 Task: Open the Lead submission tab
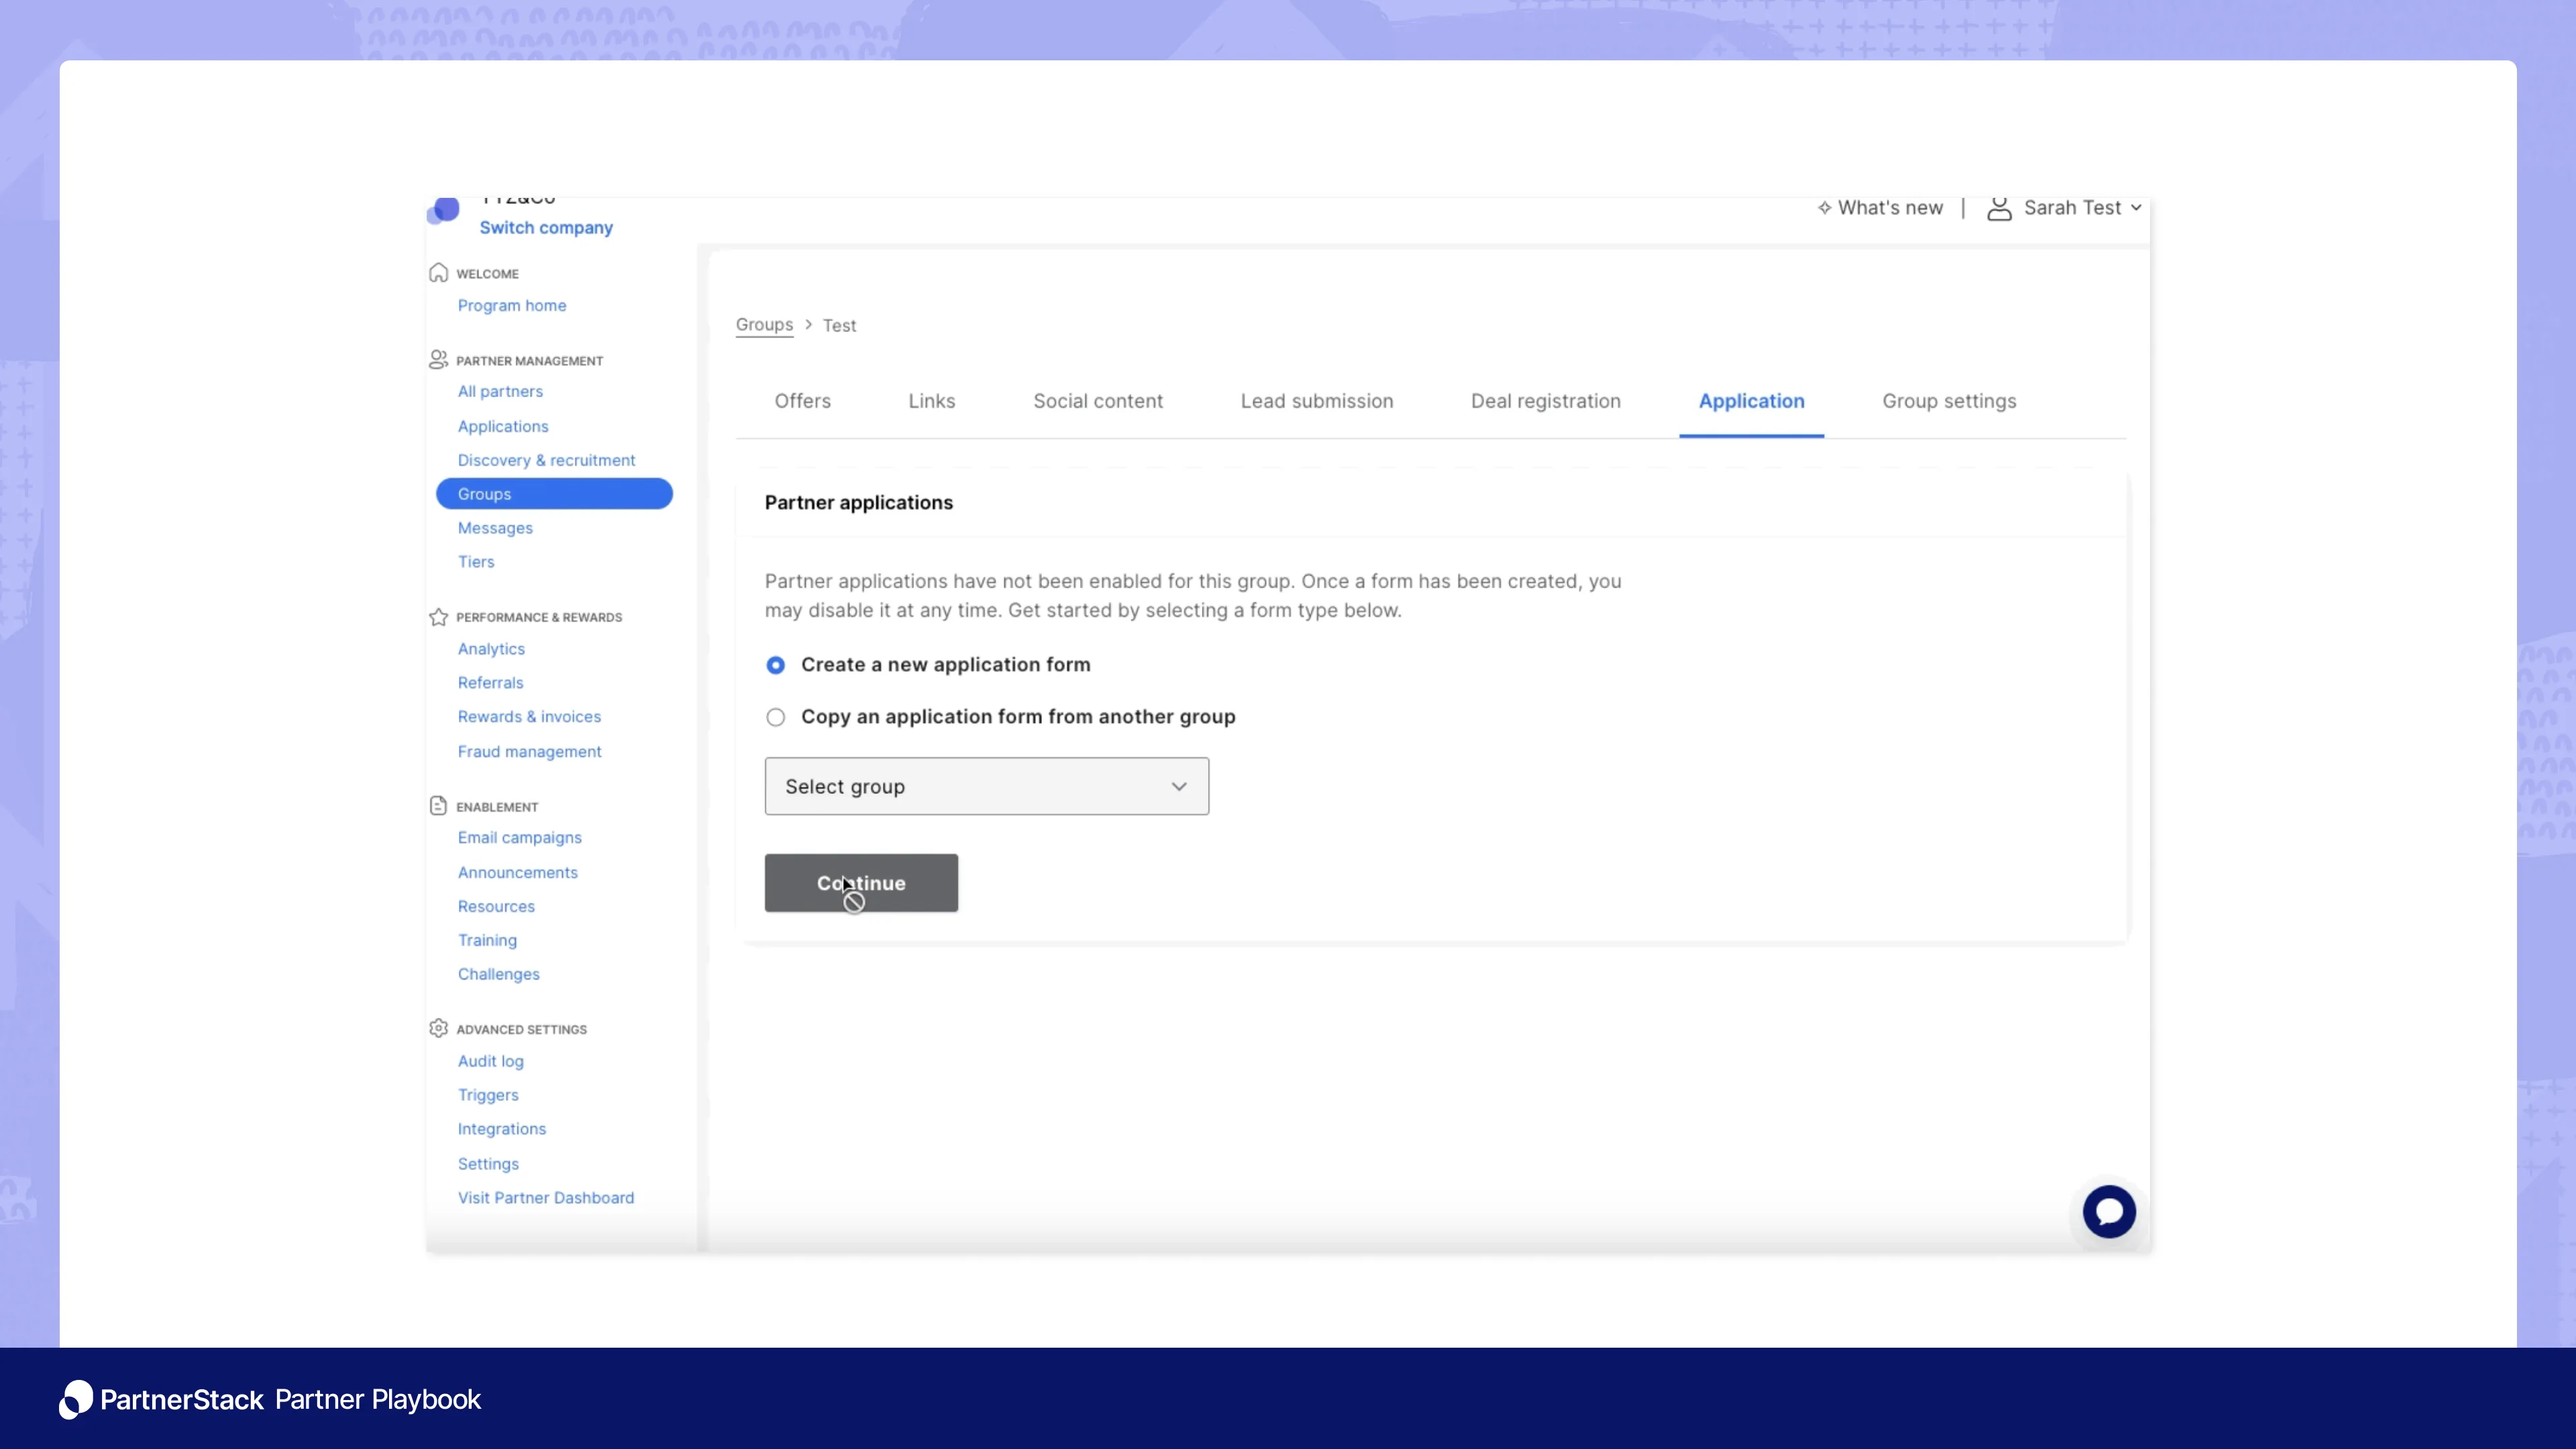coord(1316,401)
